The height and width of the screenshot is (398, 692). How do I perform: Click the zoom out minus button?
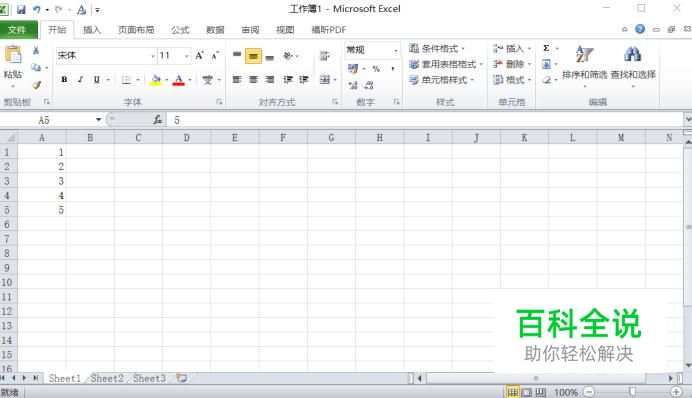(x=589, y=392)
